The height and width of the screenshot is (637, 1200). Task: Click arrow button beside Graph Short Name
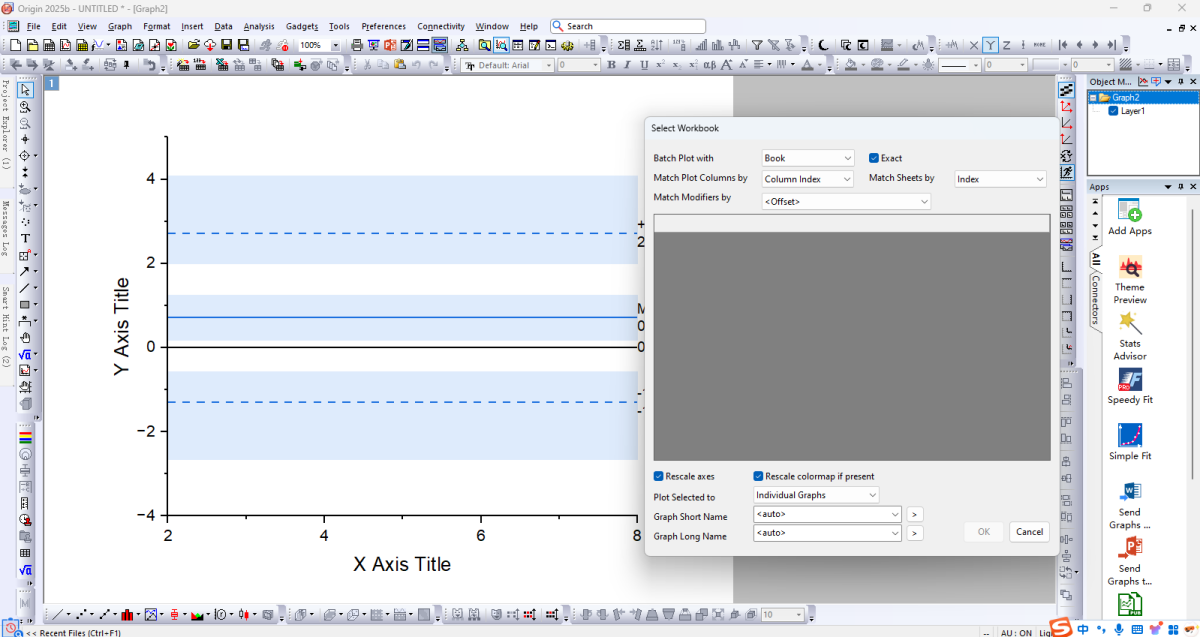click(x=914, y=514)
